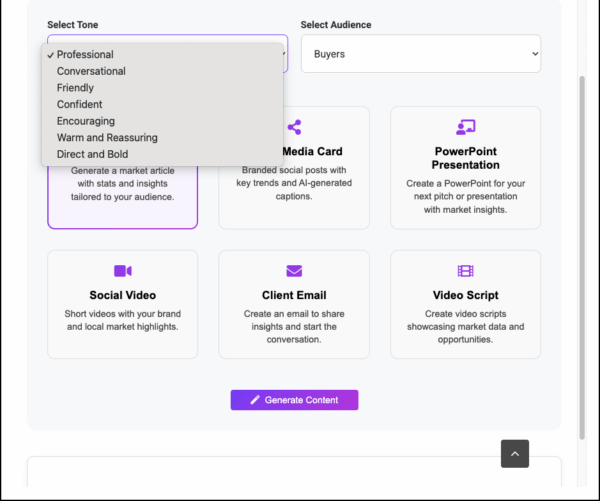Click the scroll-to-top arrow icon
Image resolution: width=600 pixels, height=501 pixels.
tap(515, 454)
